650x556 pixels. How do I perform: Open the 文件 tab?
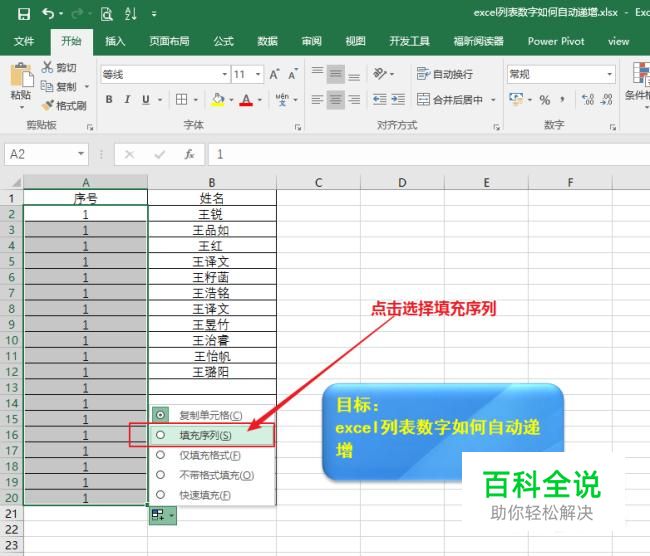tap(24, 41)
